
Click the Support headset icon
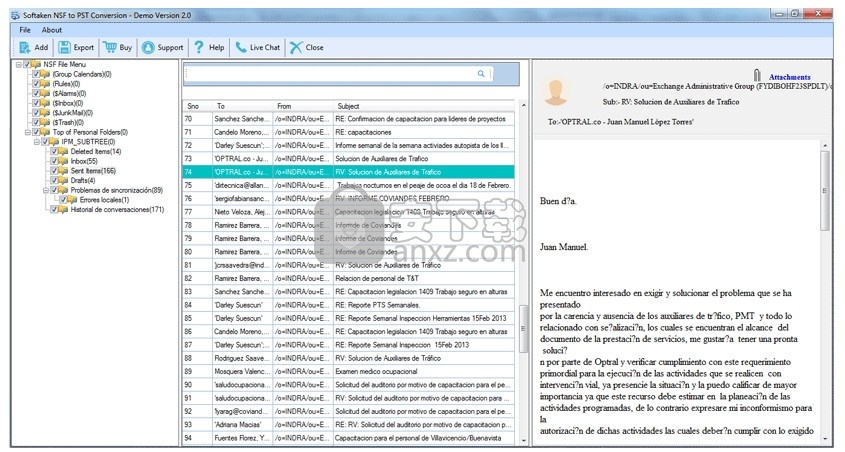148,47
